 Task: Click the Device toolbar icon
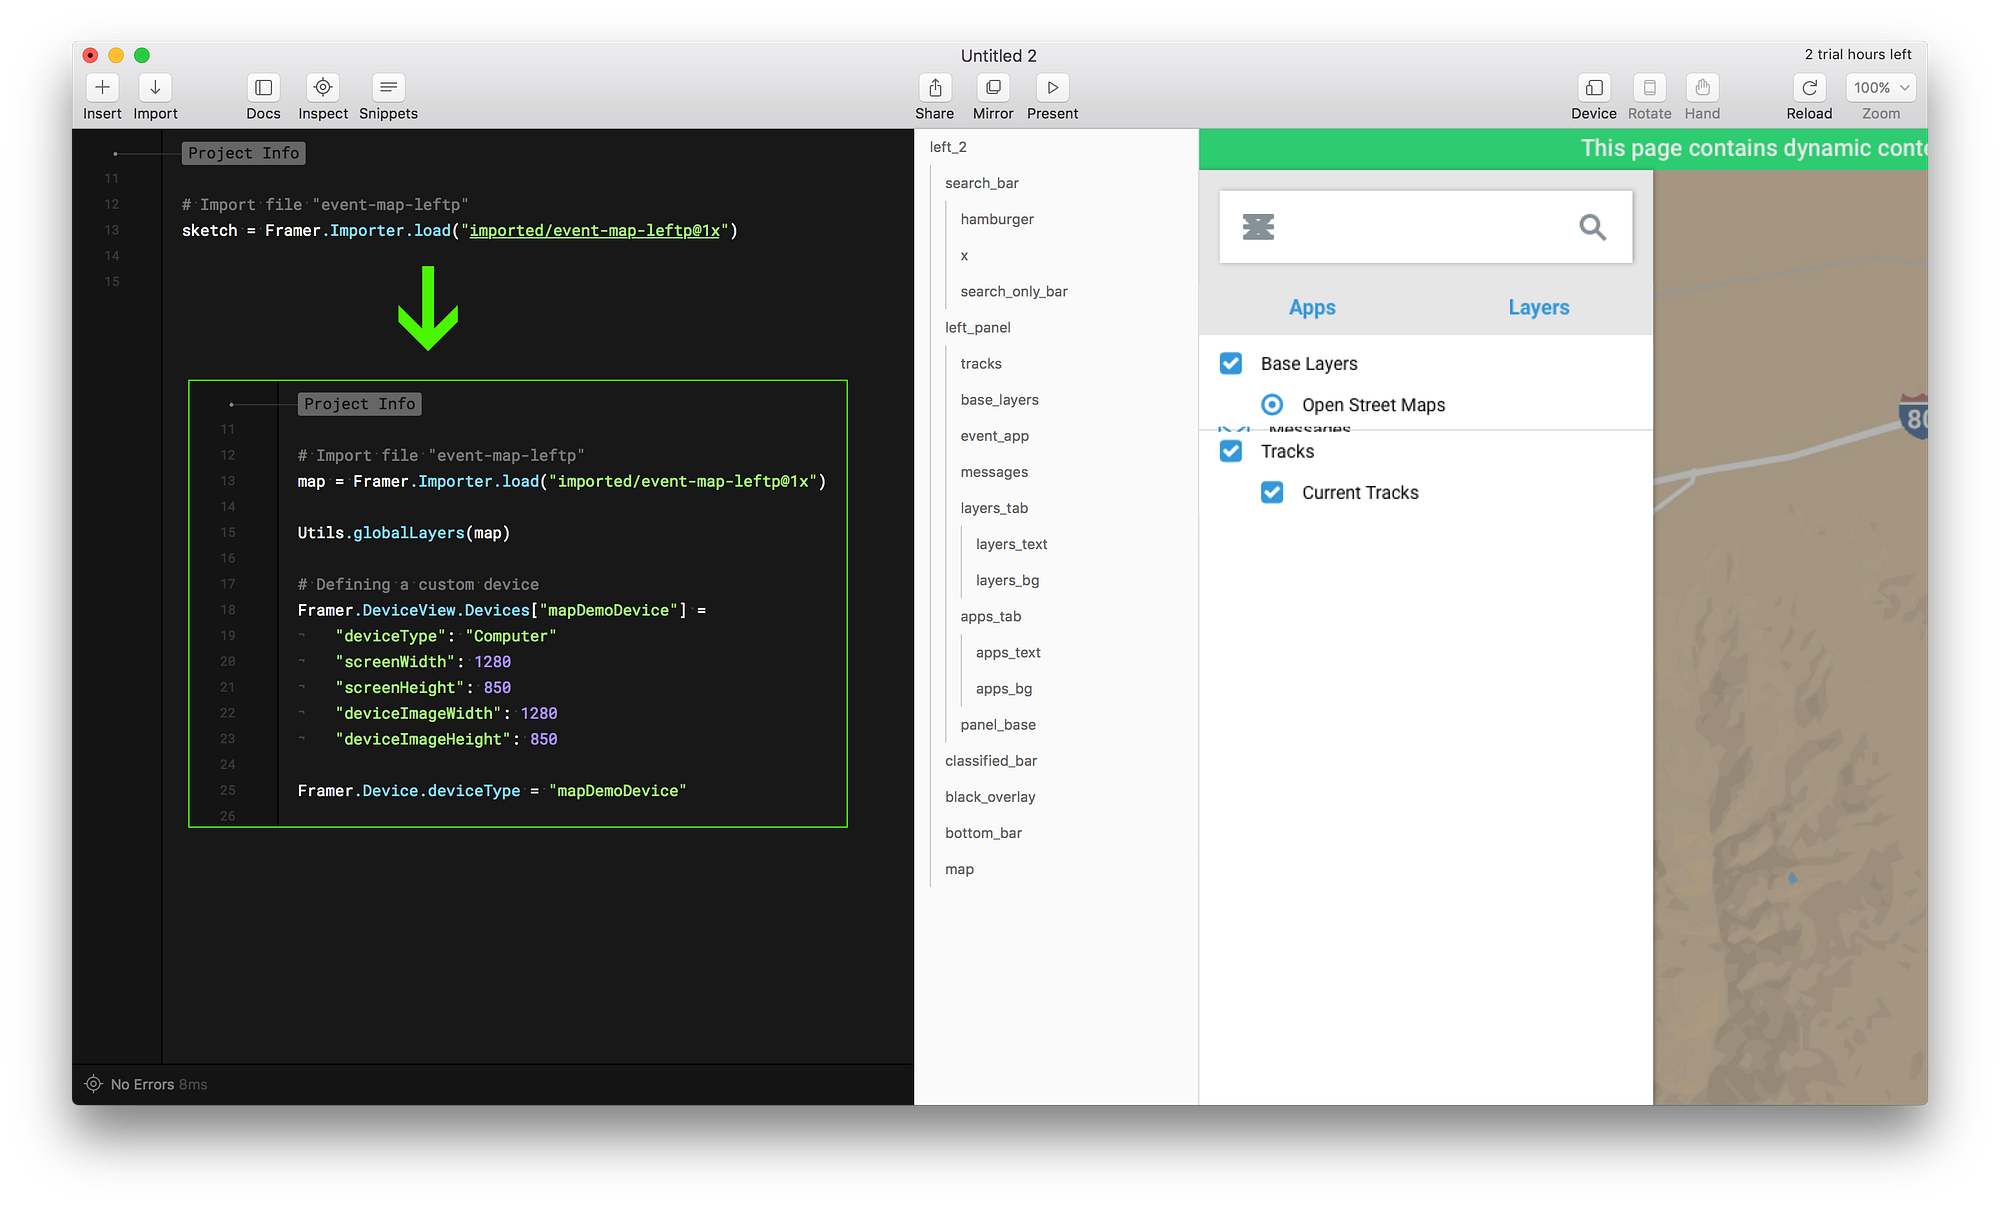click(1593, 88)
